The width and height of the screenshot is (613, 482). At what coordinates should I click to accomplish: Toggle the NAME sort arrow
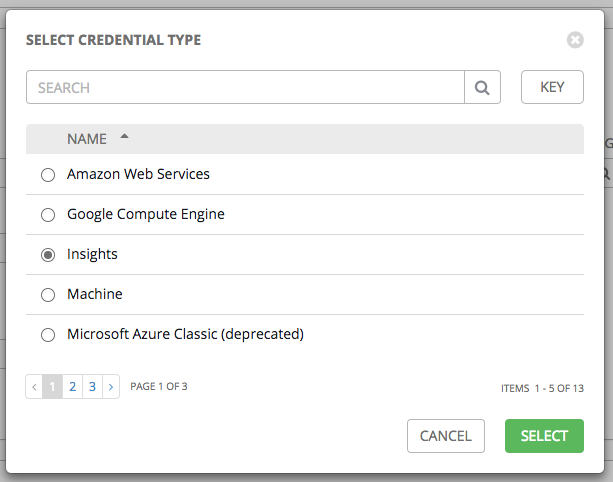pyautogui.click(x=124, y=136)
